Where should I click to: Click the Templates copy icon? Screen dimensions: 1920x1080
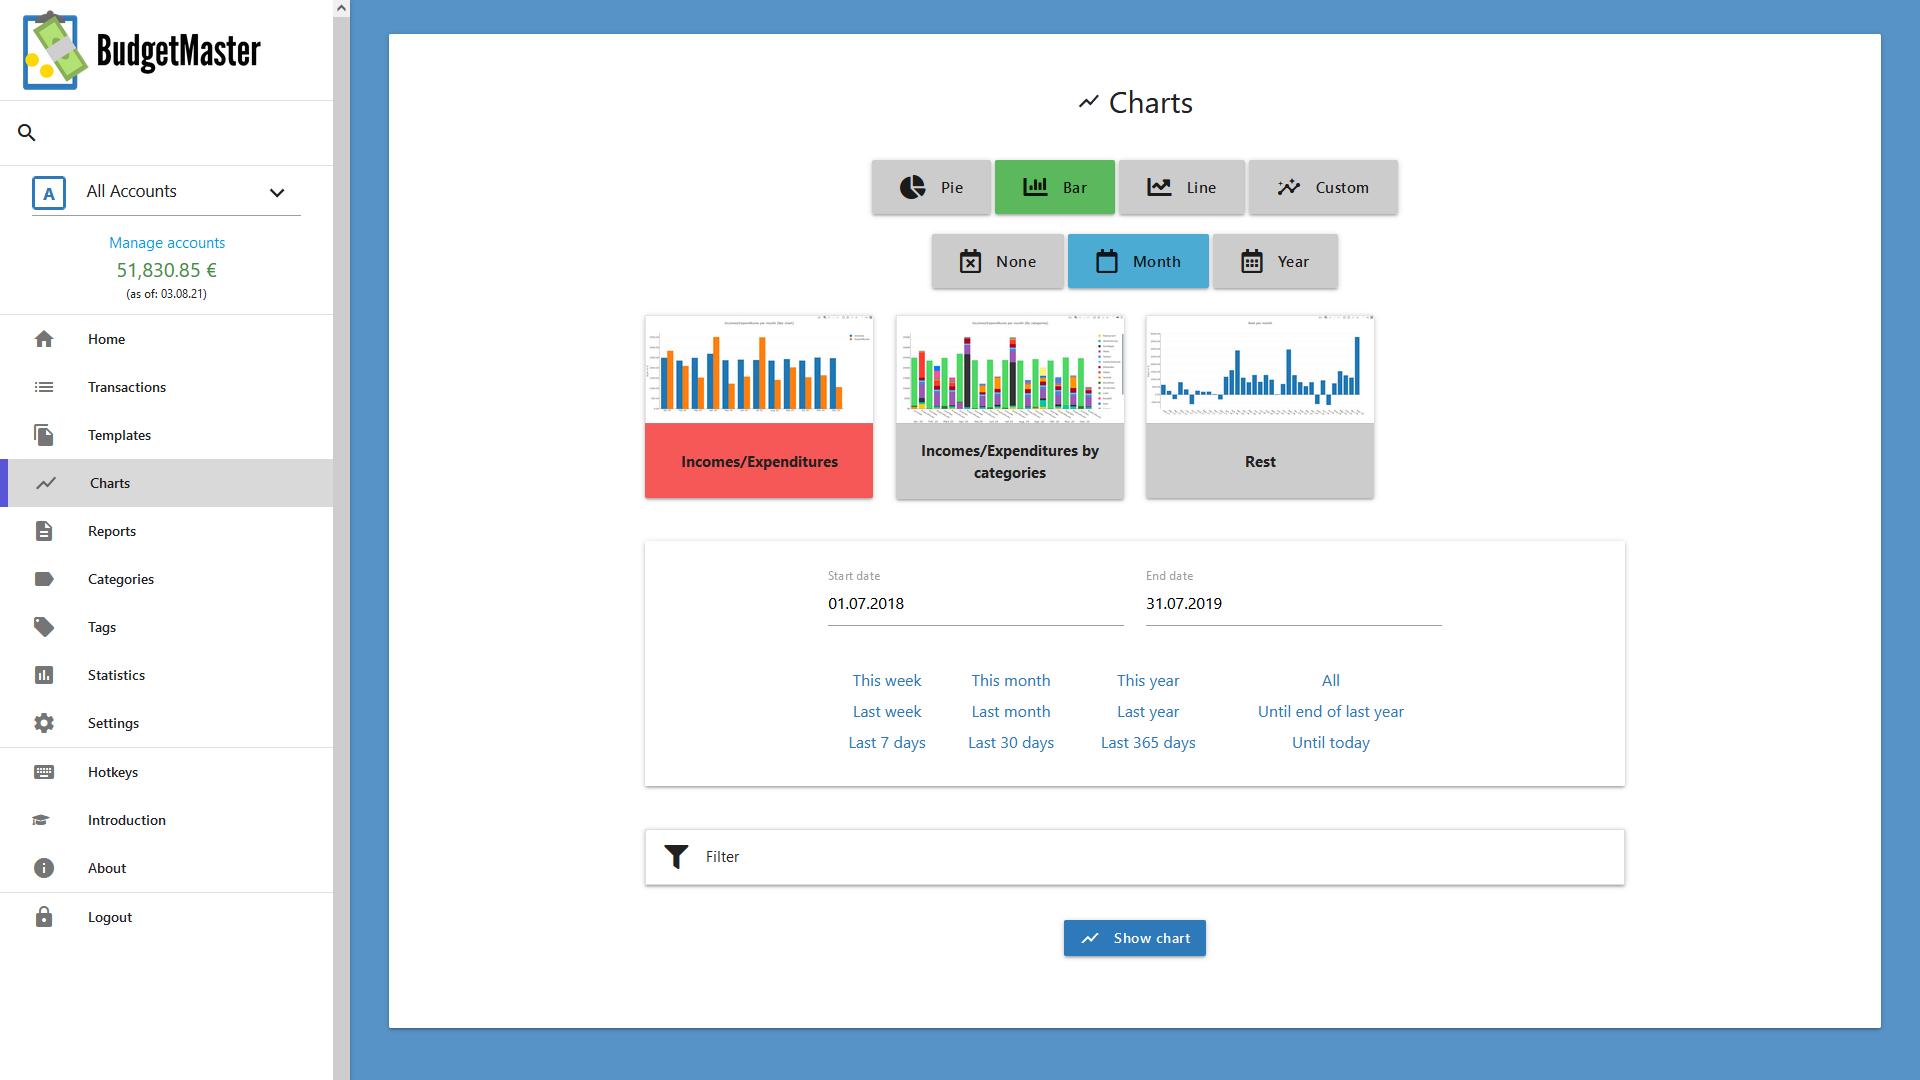[x=44, y=435]
